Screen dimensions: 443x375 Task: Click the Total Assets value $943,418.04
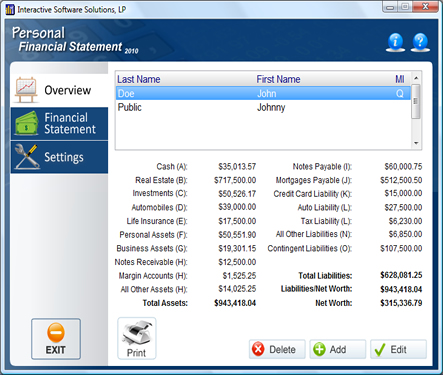[x=235, y=303]
